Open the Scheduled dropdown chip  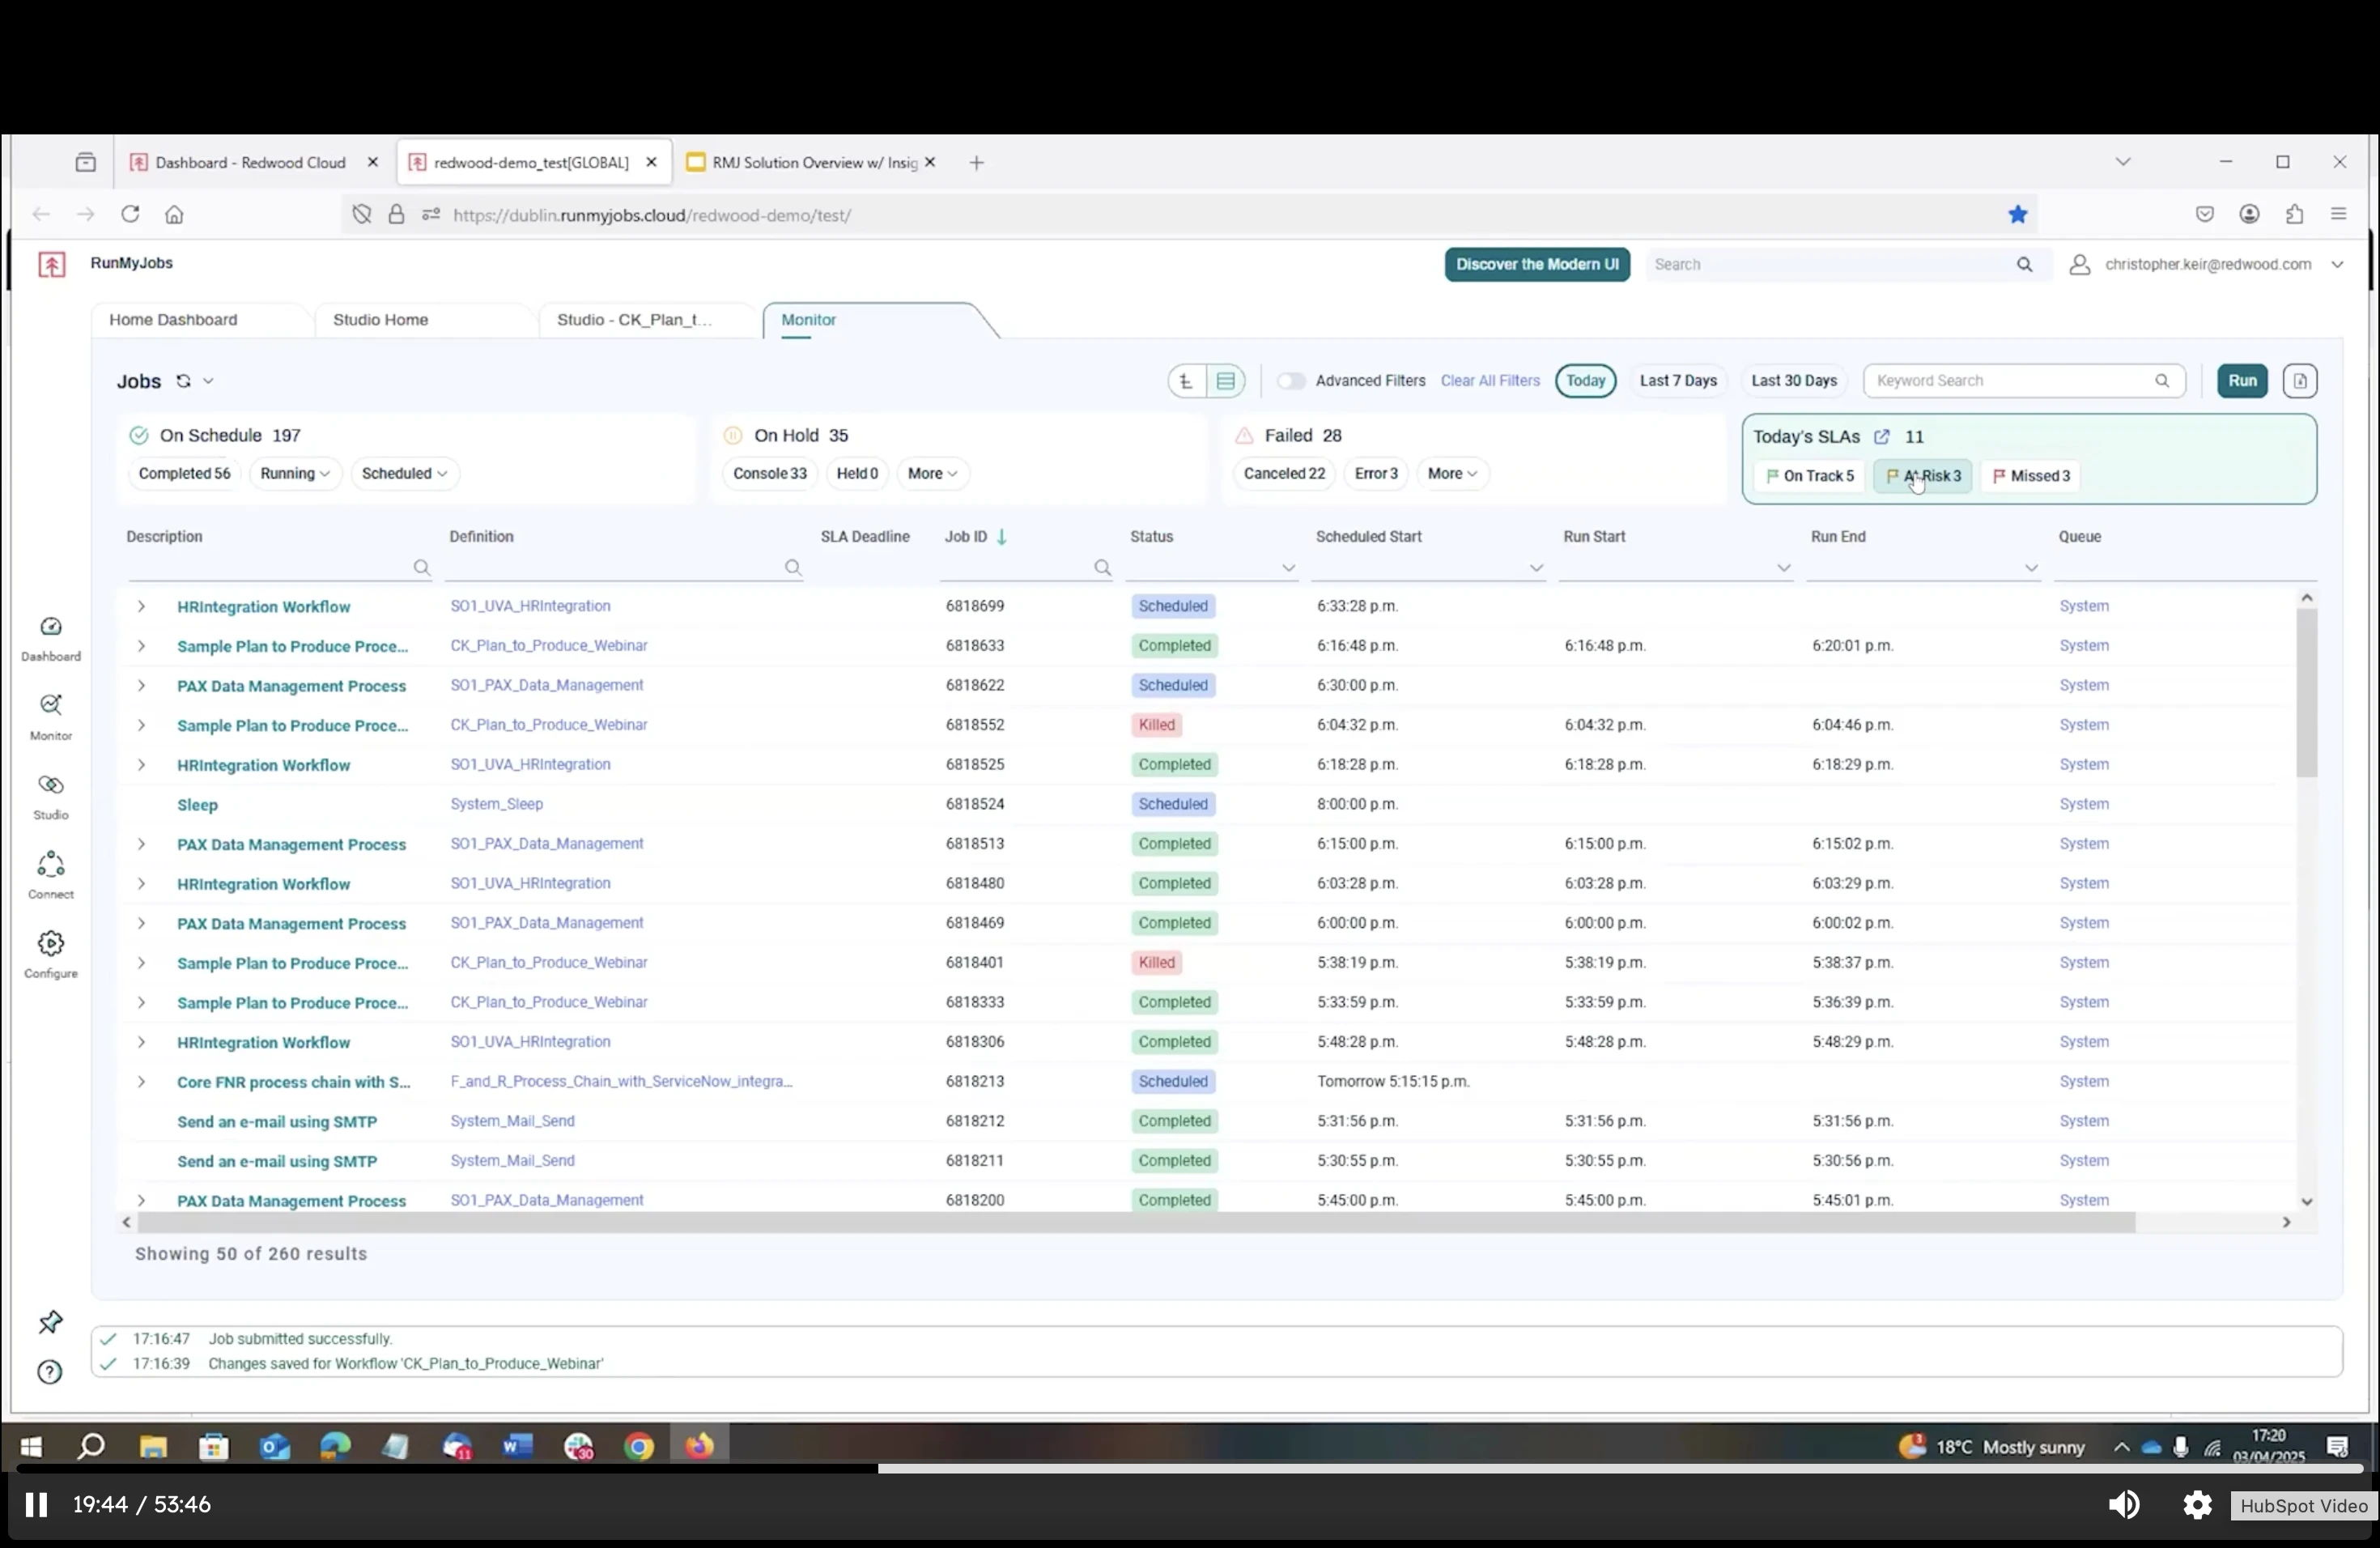(404, 474)
